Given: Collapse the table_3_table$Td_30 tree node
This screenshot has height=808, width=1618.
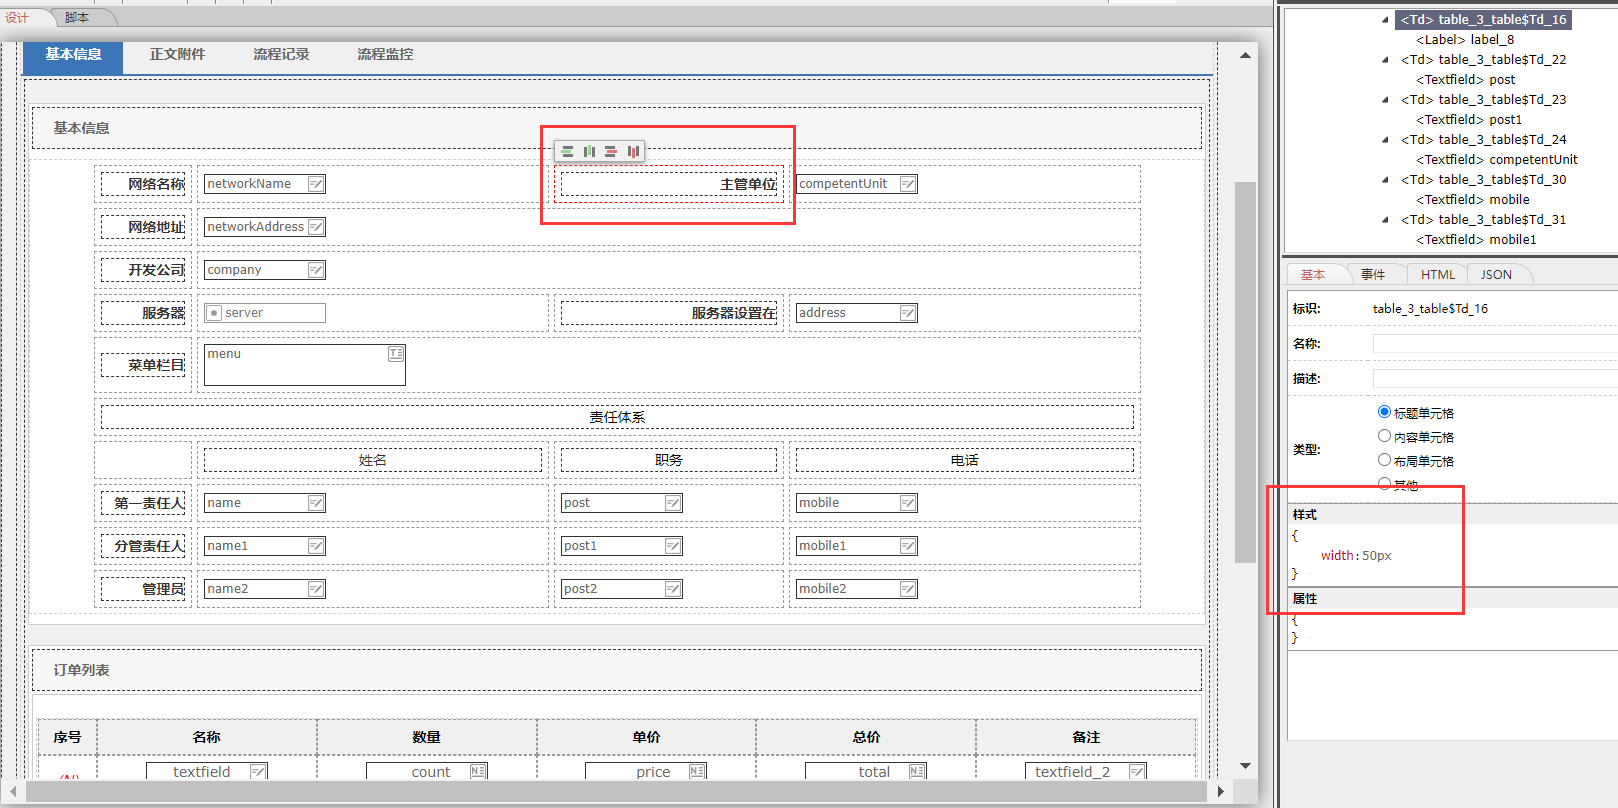Looking at the screenshot, I should pos(1385,180).
